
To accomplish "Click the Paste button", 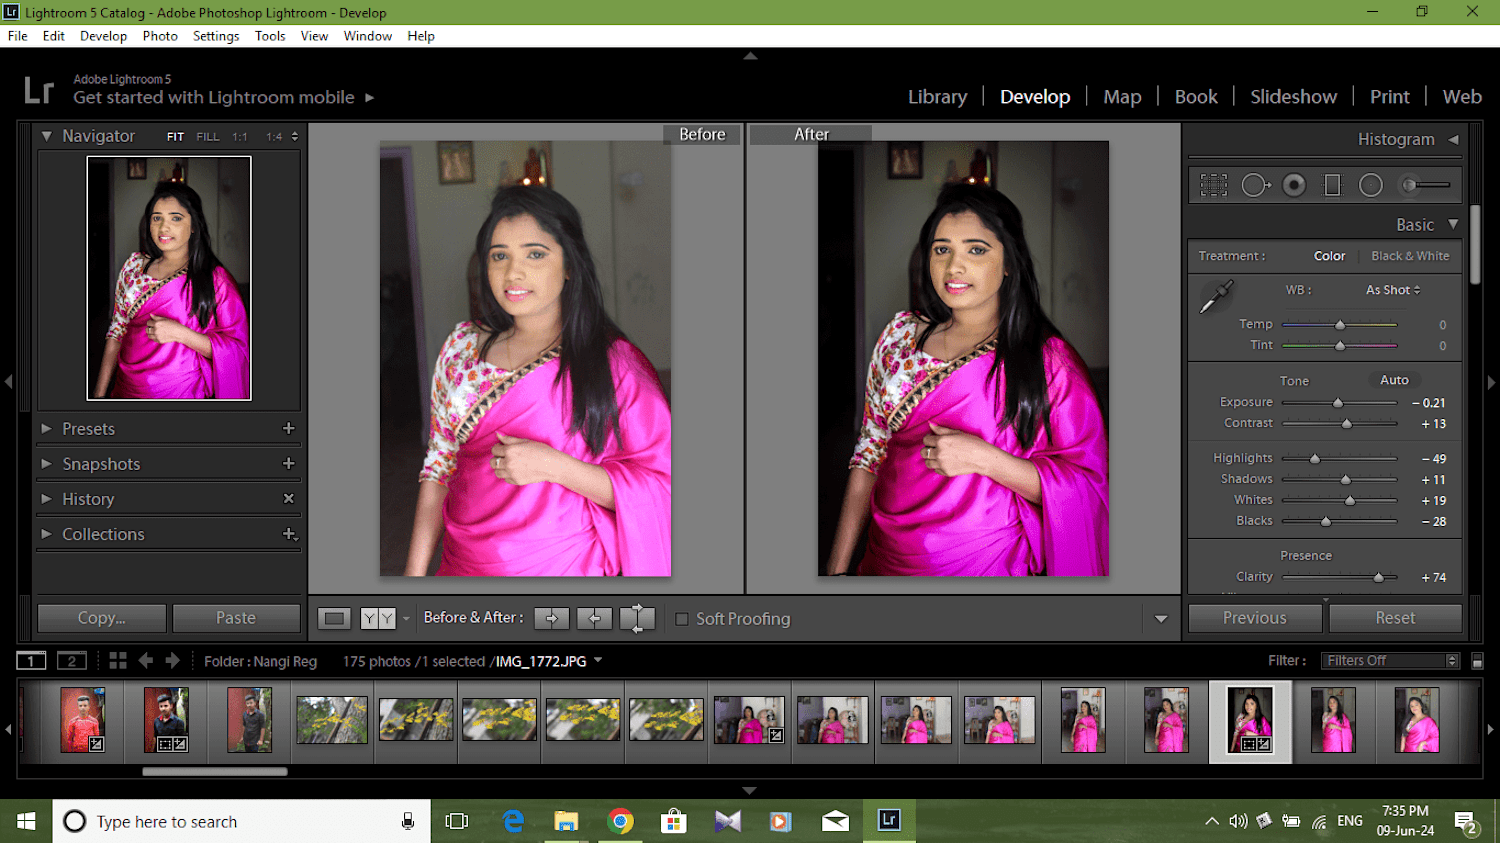I will [x=236, y=618].
